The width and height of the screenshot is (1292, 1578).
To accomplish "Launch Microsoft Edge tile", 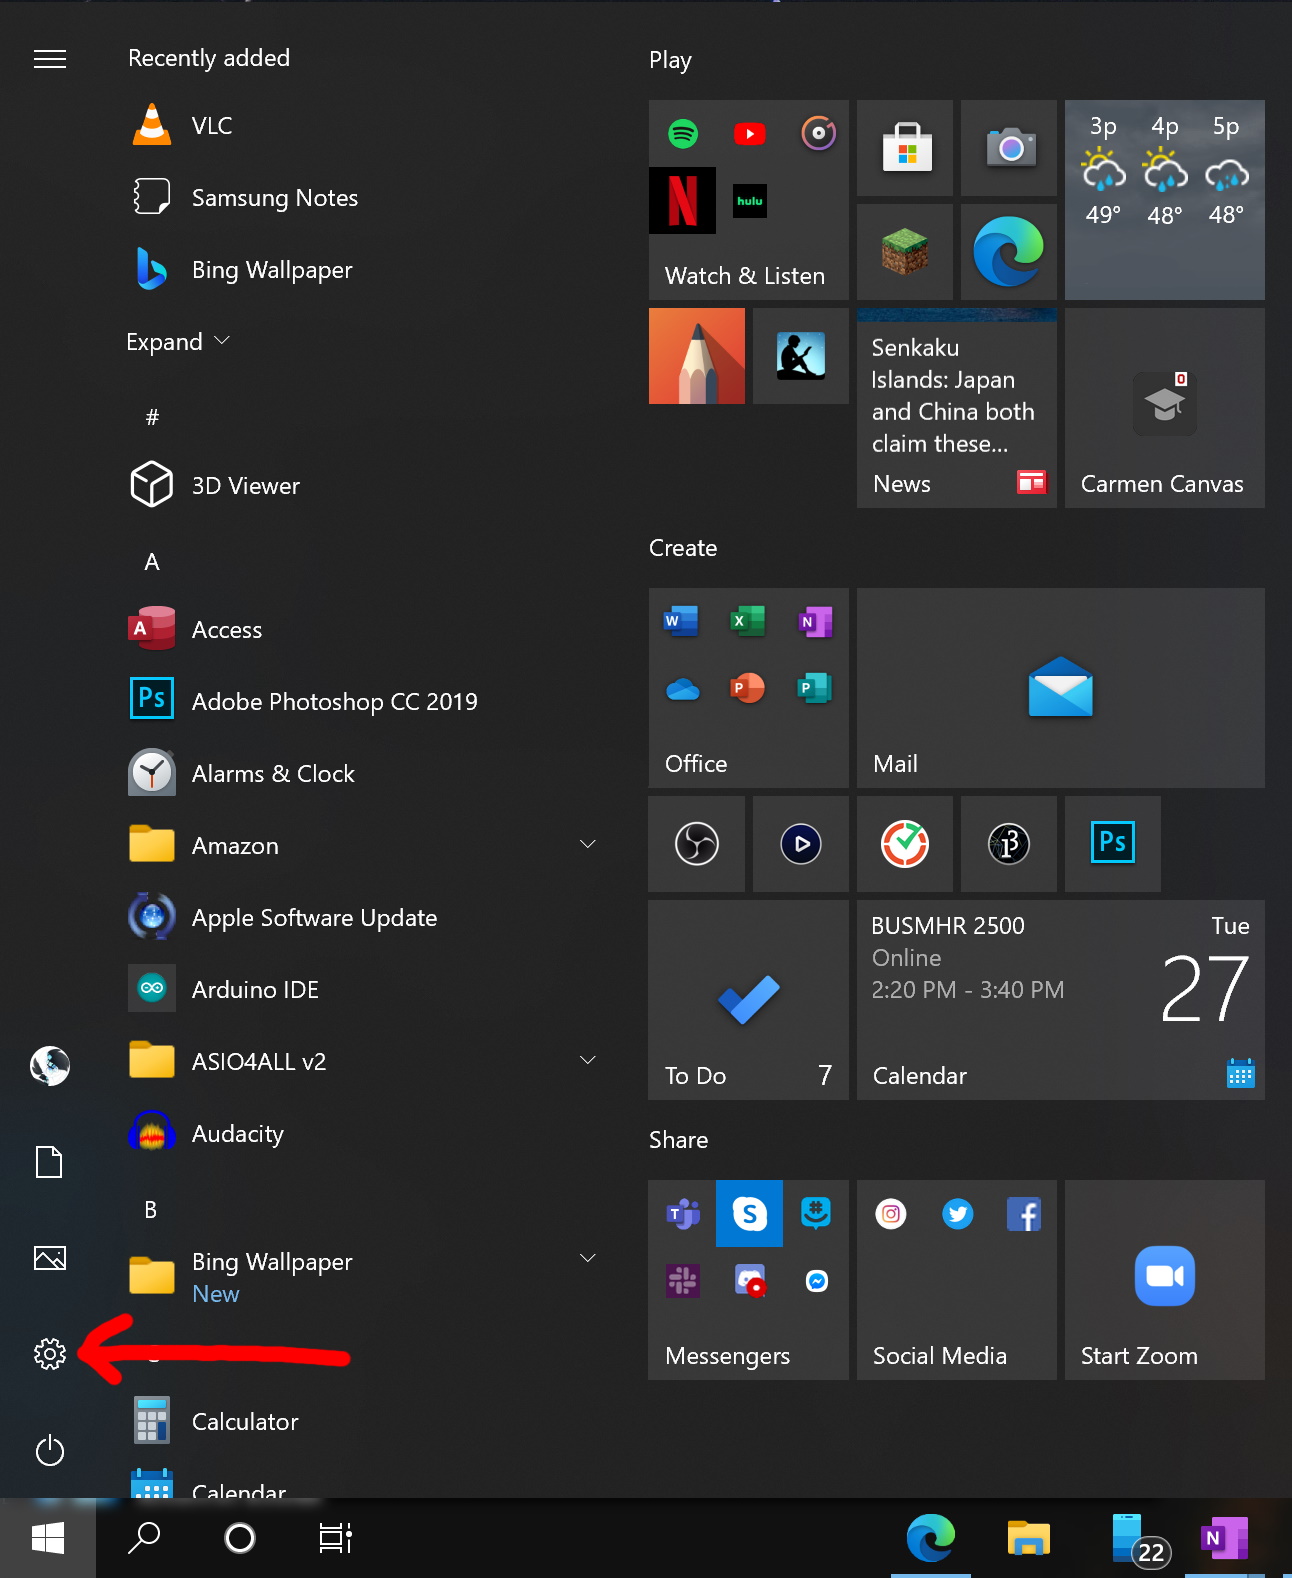I will [x=1009, y=252].
